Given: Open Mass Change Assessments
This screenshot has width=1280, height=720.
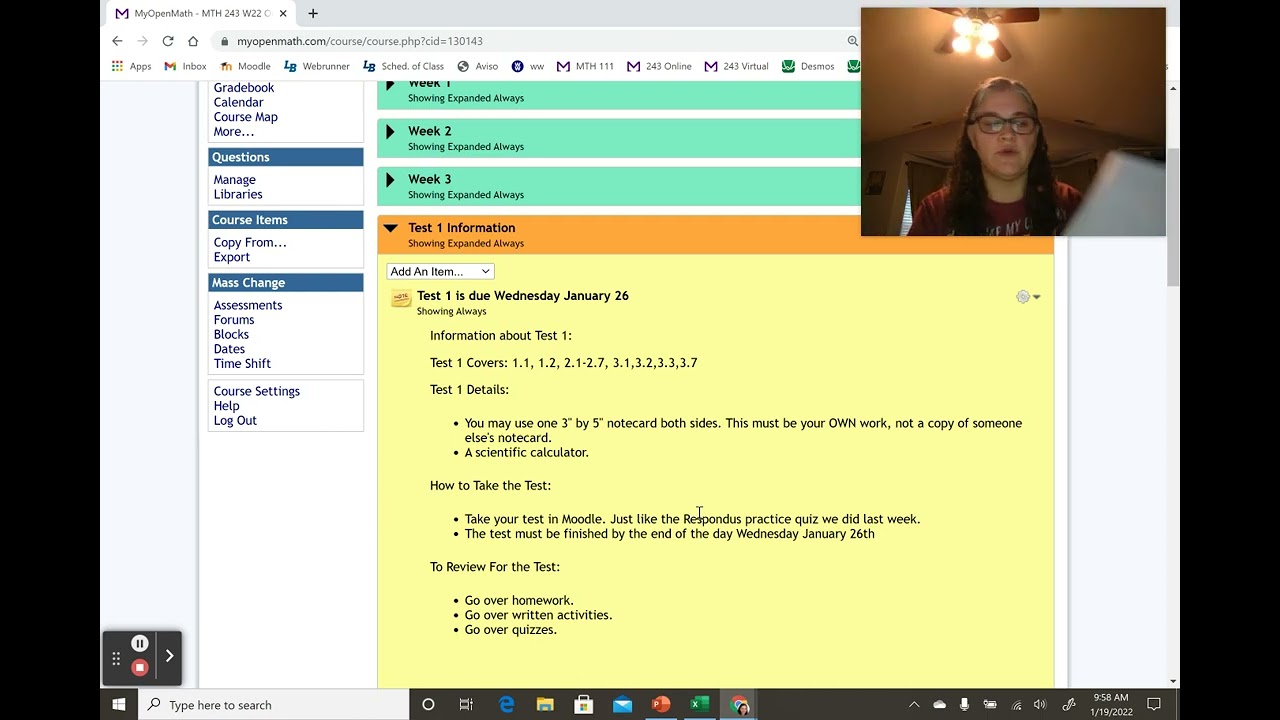Looking at the screenshot, I should click(x=248, y=305).
